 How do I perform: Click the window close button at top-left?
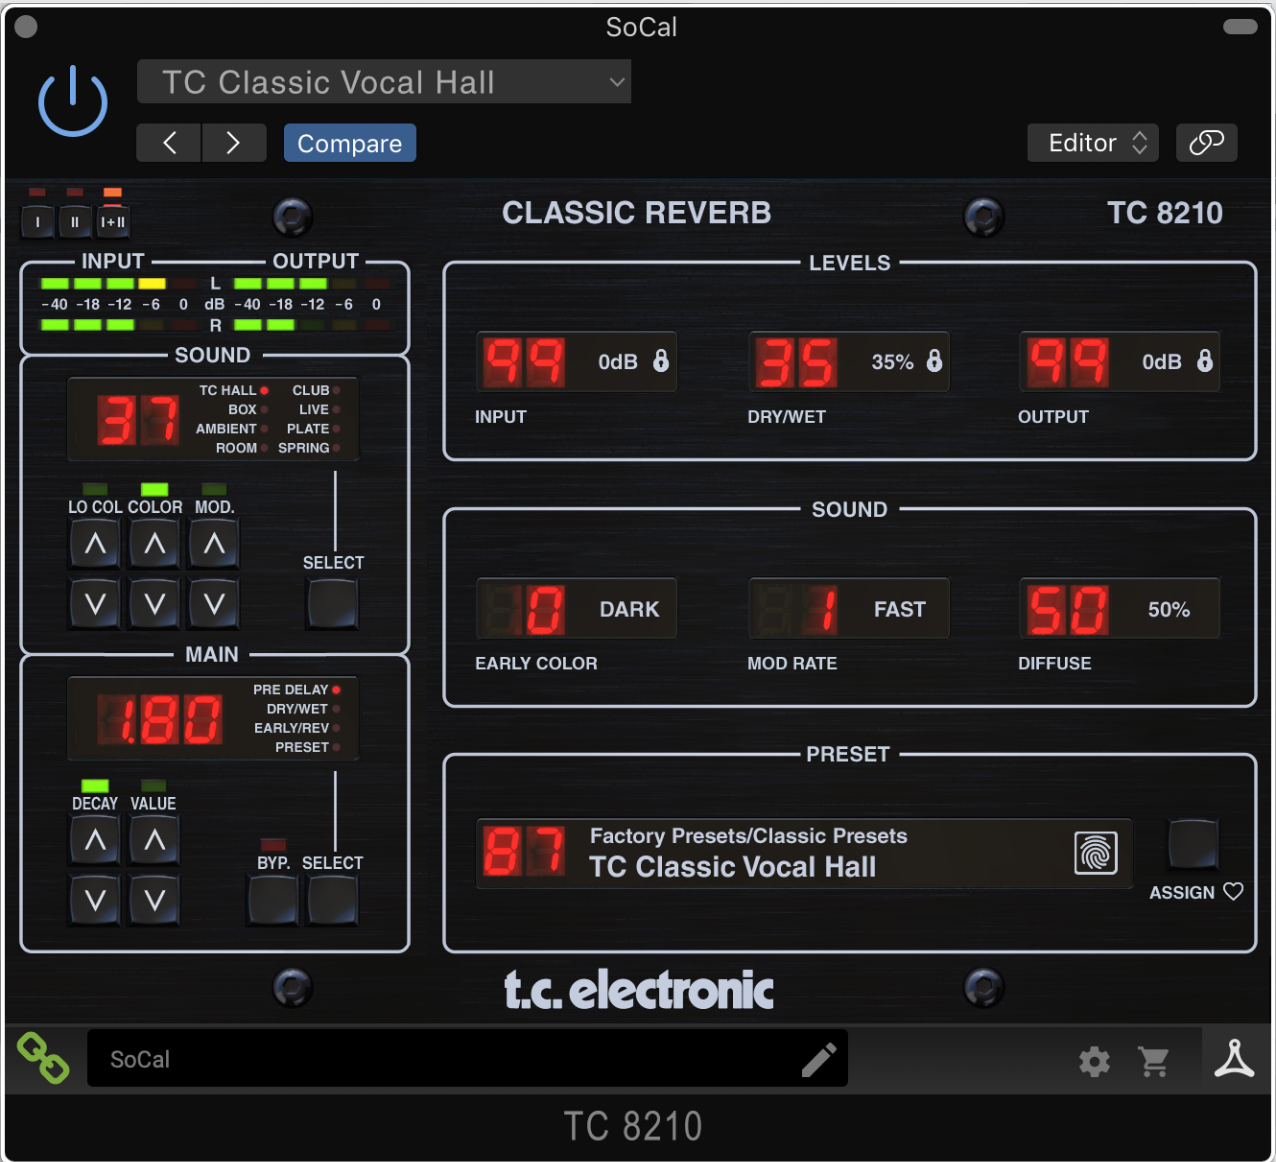pyautogui.click(x=26, y=27)
